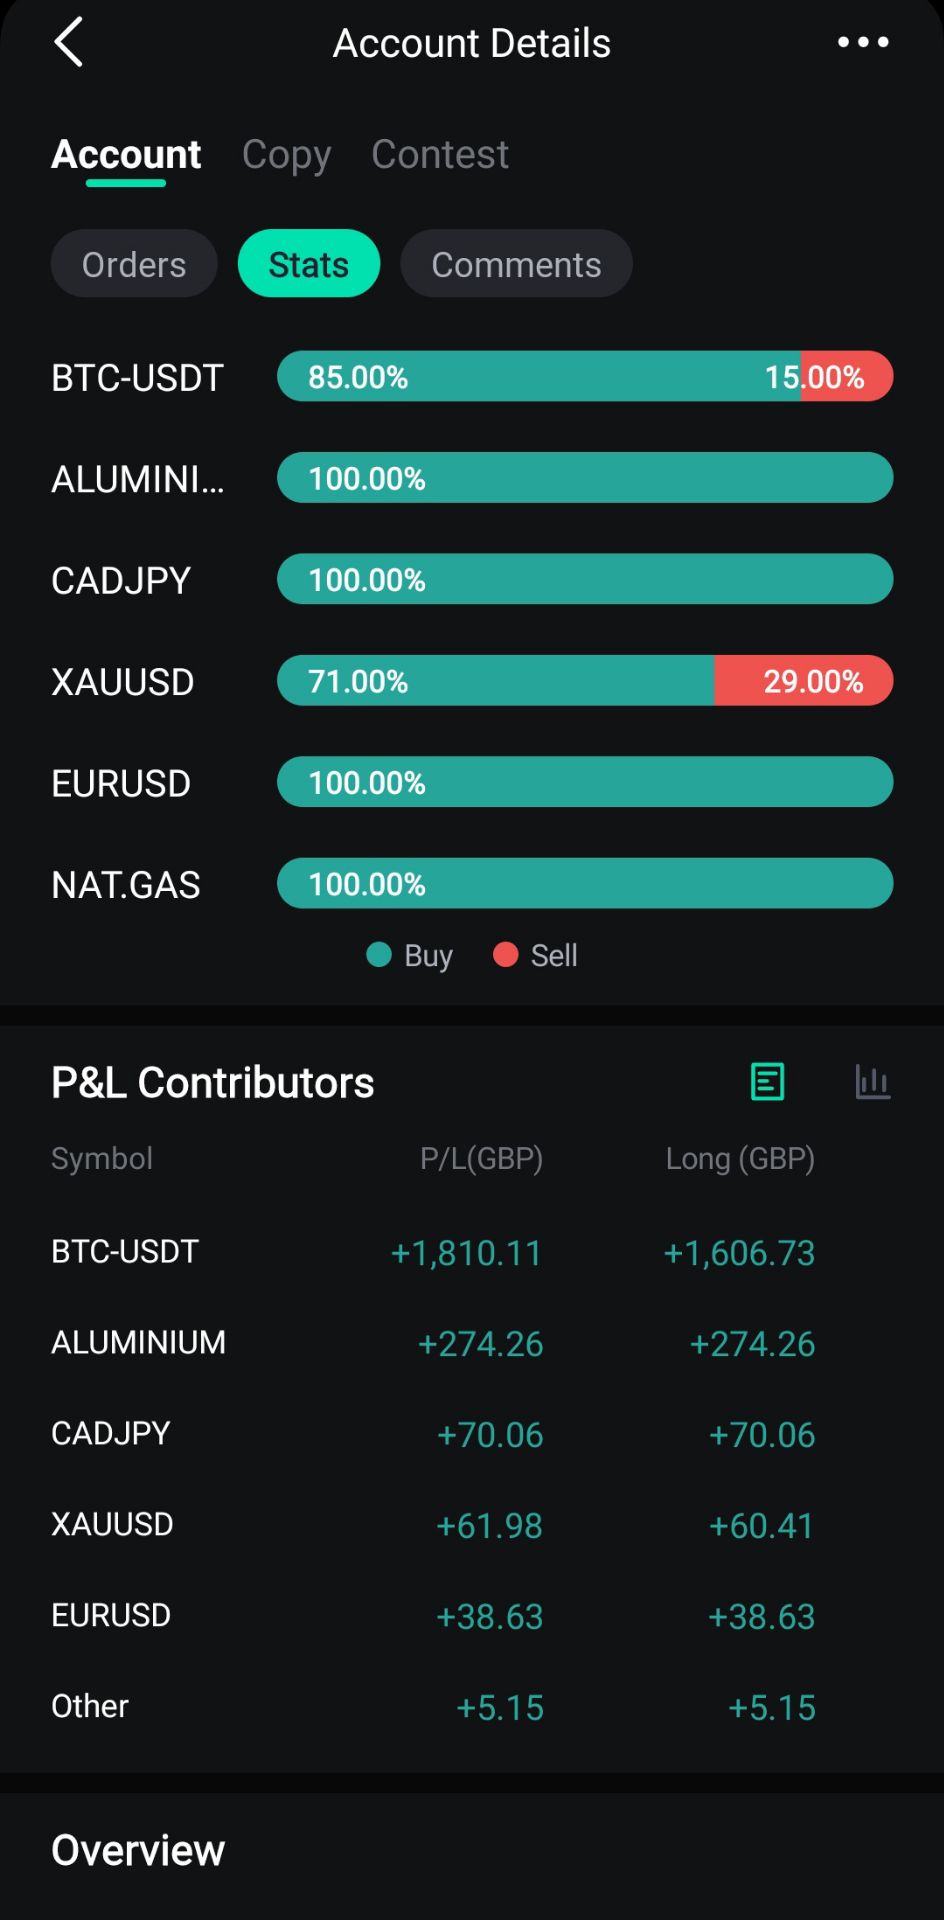Tap the Long (GBP) column header
This screenshot has width=944, height=1920.
point(740,1159)
